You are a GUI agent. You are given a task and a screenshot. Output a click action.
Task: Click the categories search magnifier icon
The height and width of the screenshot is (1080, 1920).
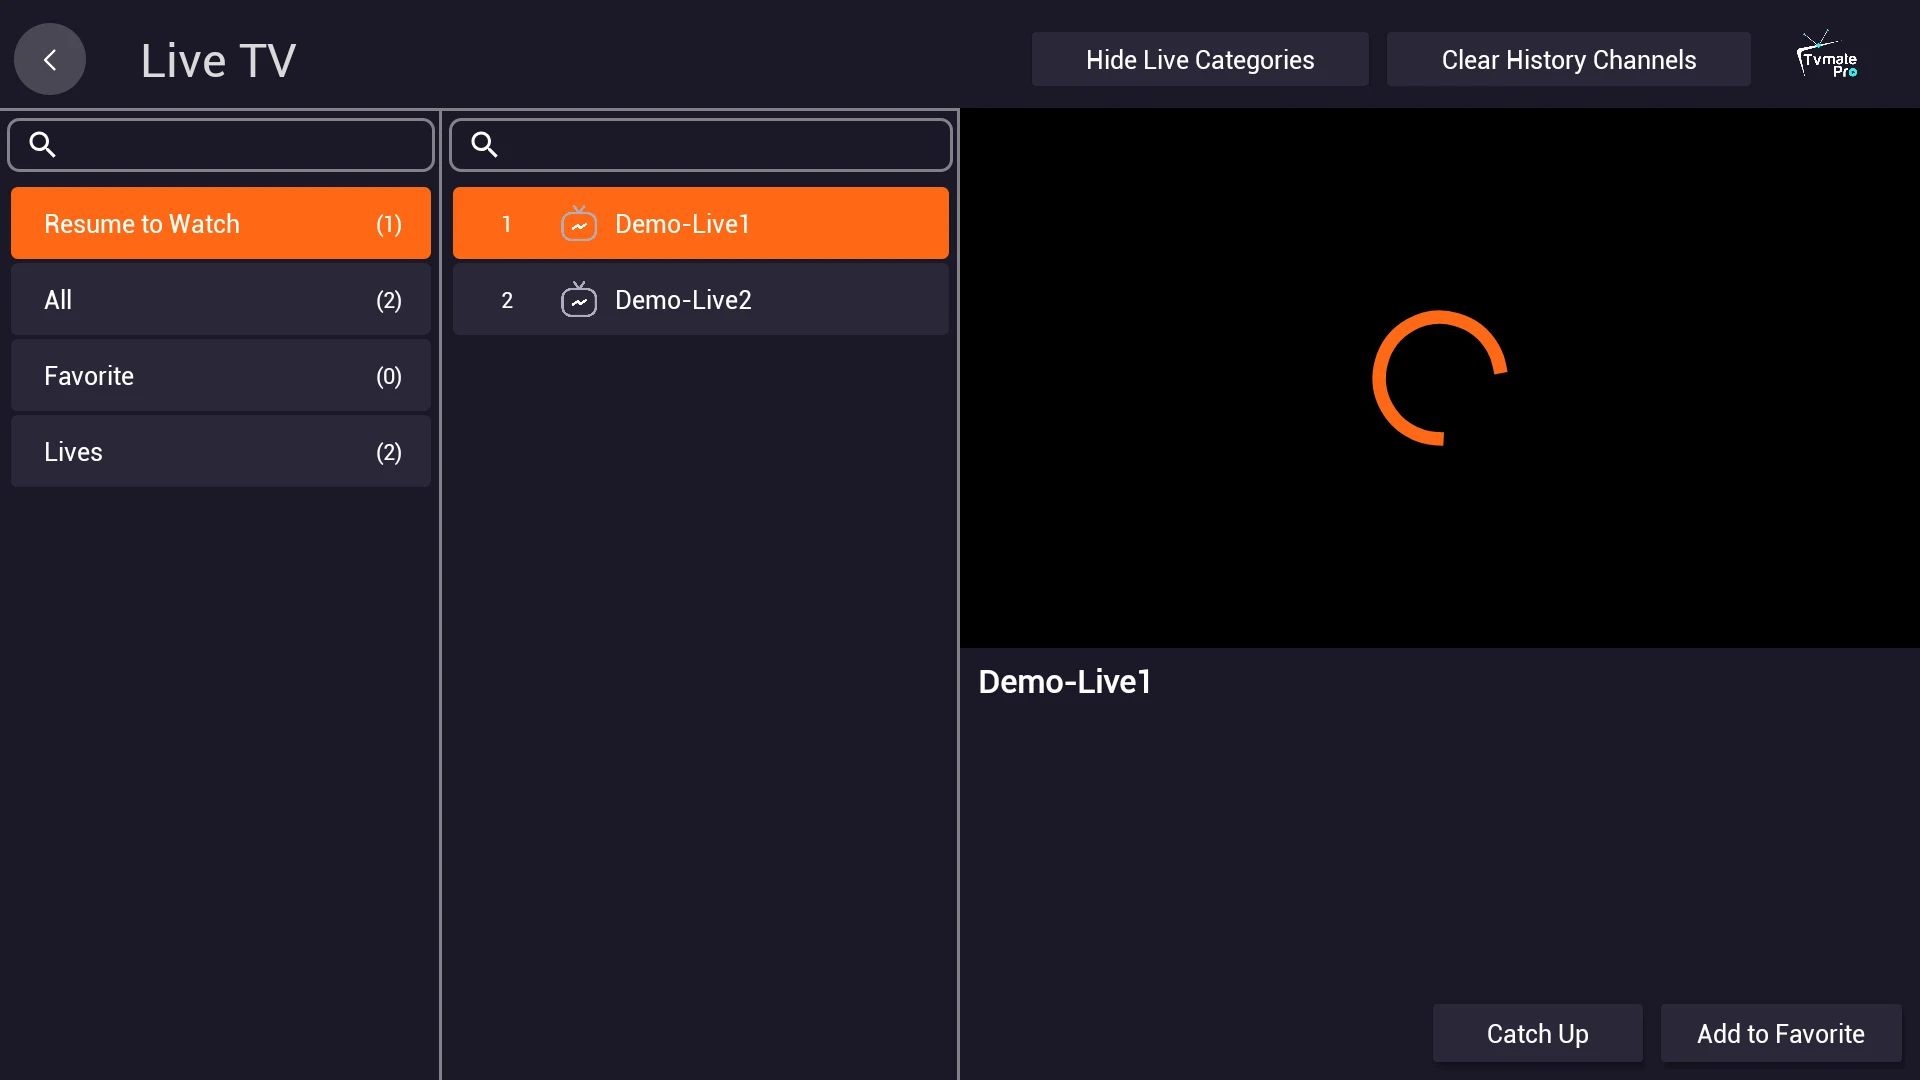[x=42, y=145]
